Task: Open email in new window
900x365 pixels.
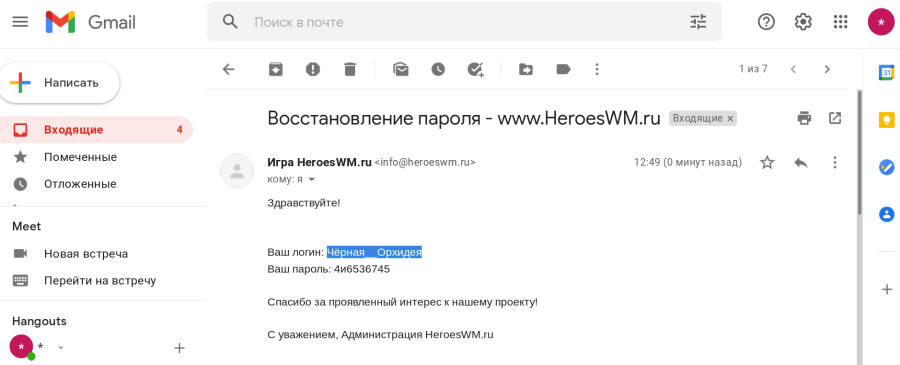Action: (x=835, y=118)
